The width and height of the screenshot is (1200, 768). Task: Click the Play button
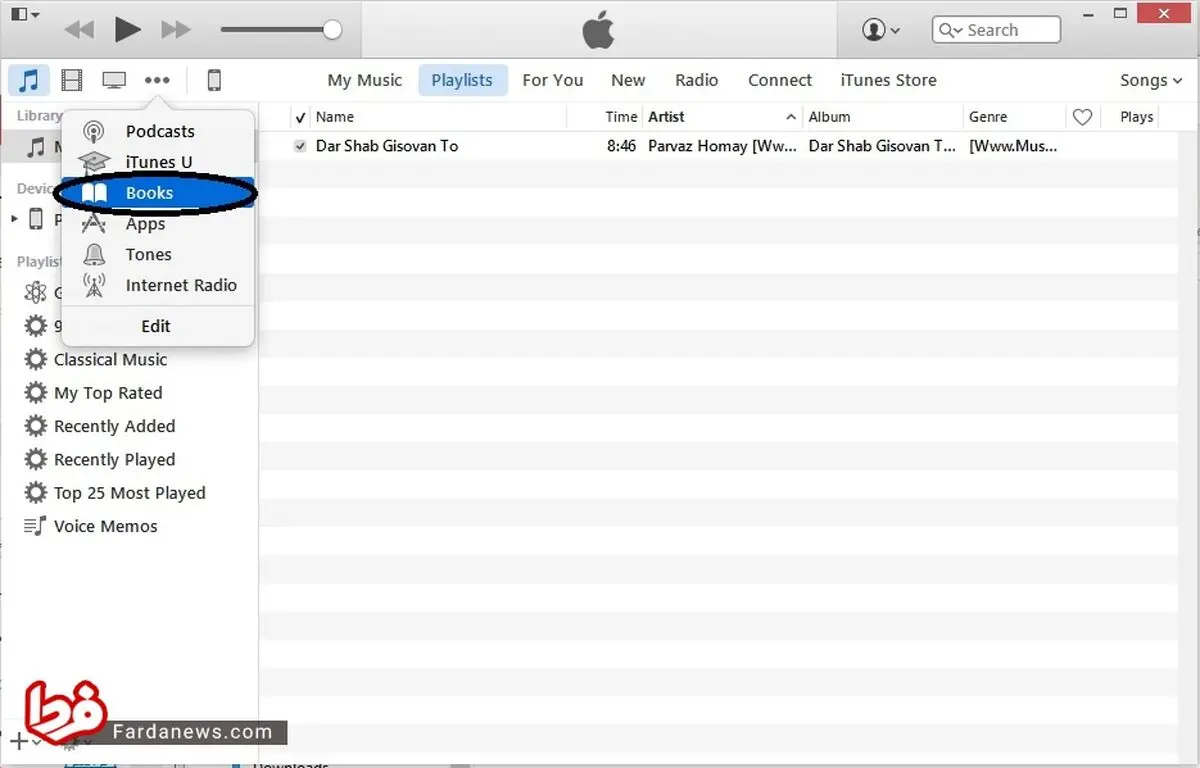coord(127,30)
